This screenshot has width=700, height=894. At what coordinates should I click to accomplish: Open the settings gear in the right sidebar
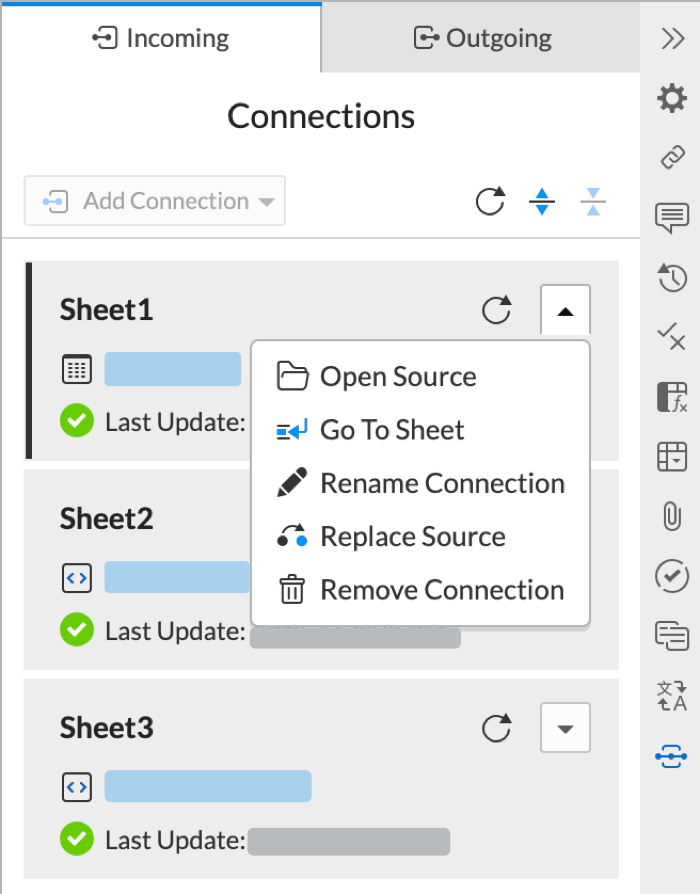pos(671,98)
